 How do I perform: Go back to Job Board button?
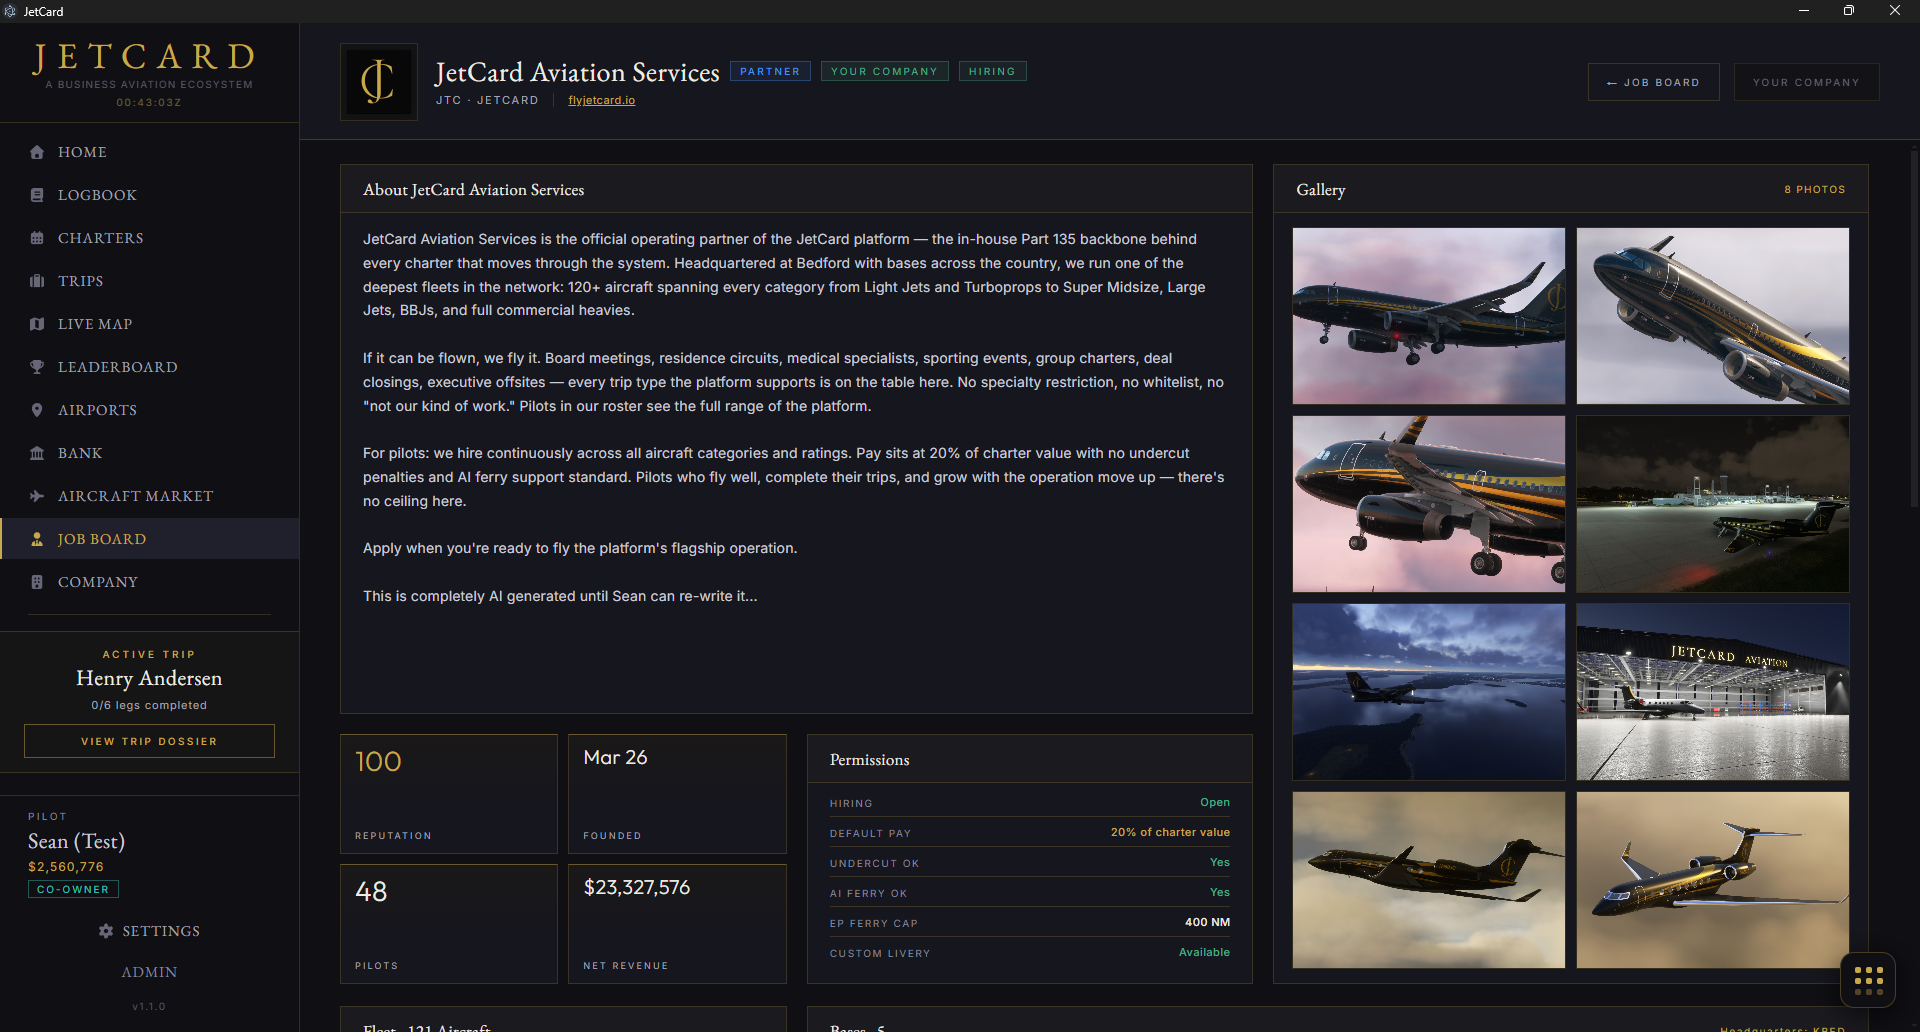tap(1653, 82)
